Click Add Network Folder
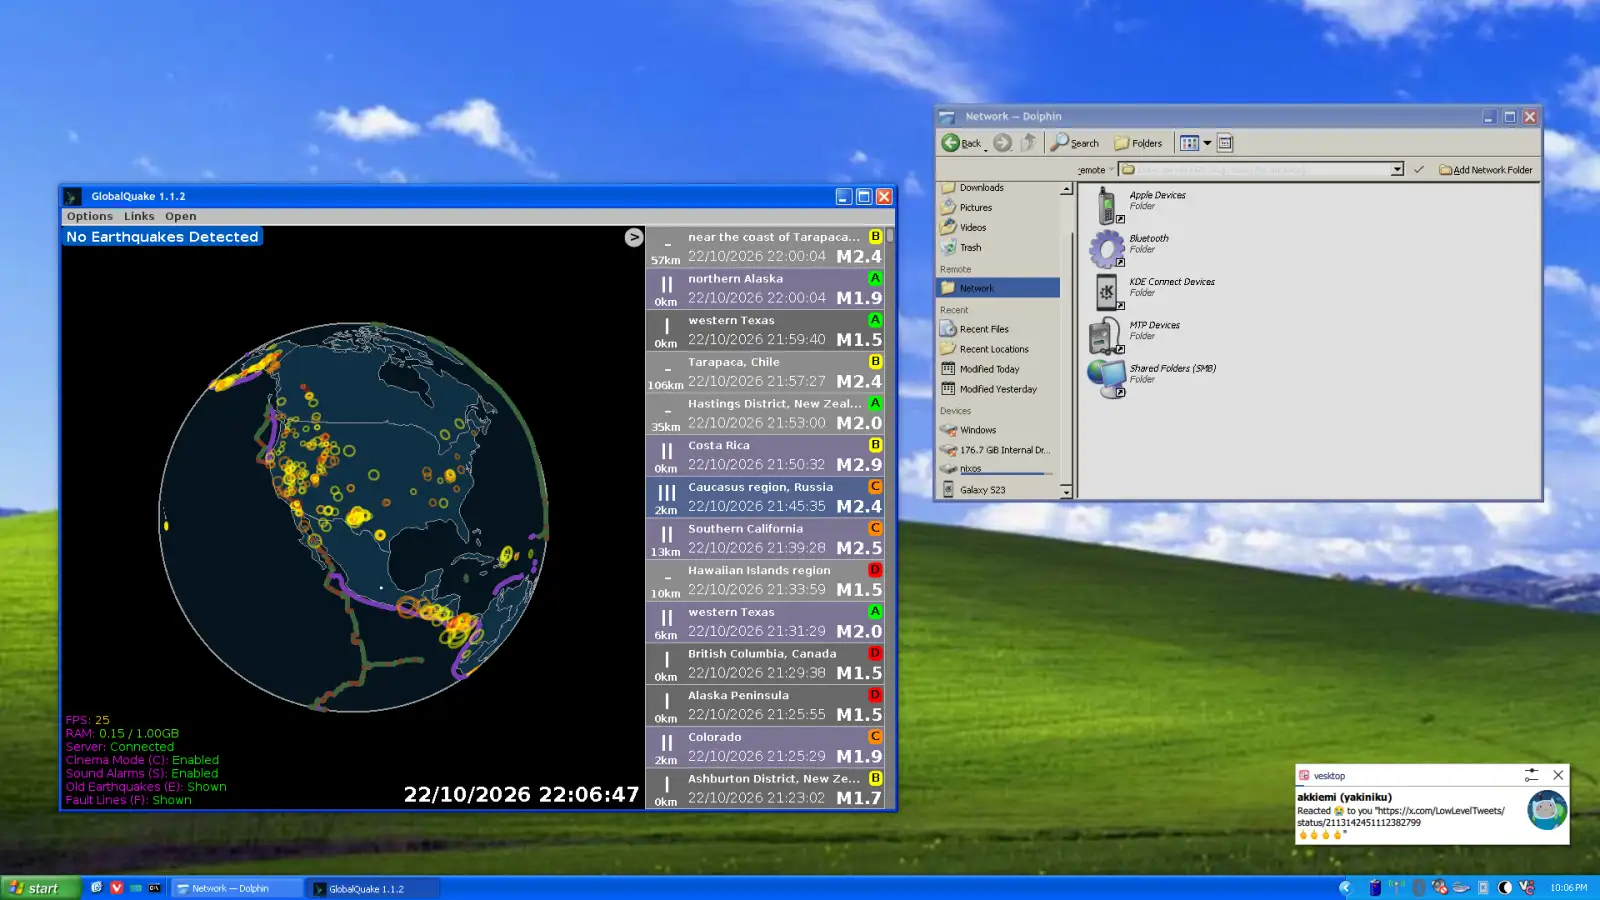 1486,170
